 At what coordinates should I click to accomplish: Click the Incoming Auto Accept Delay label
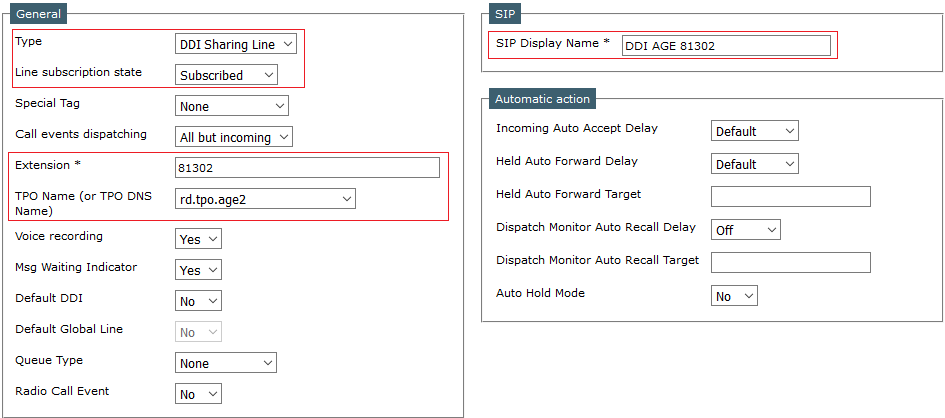point(577,128)
